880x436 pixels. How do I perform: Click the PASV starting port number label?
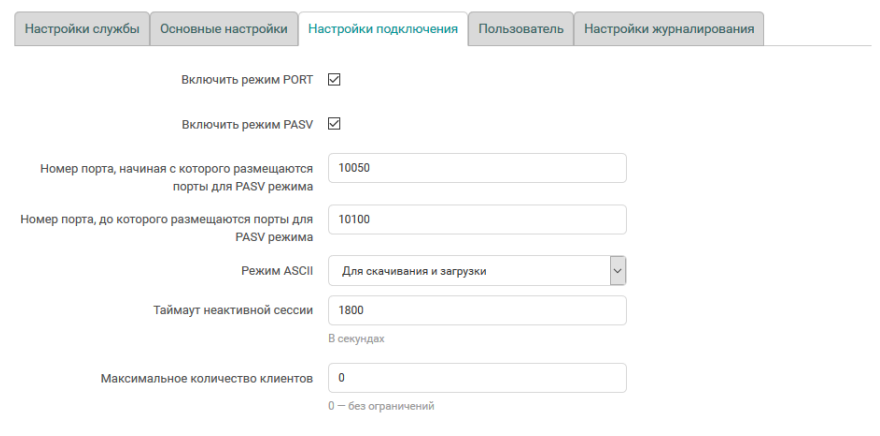point(177,177)
